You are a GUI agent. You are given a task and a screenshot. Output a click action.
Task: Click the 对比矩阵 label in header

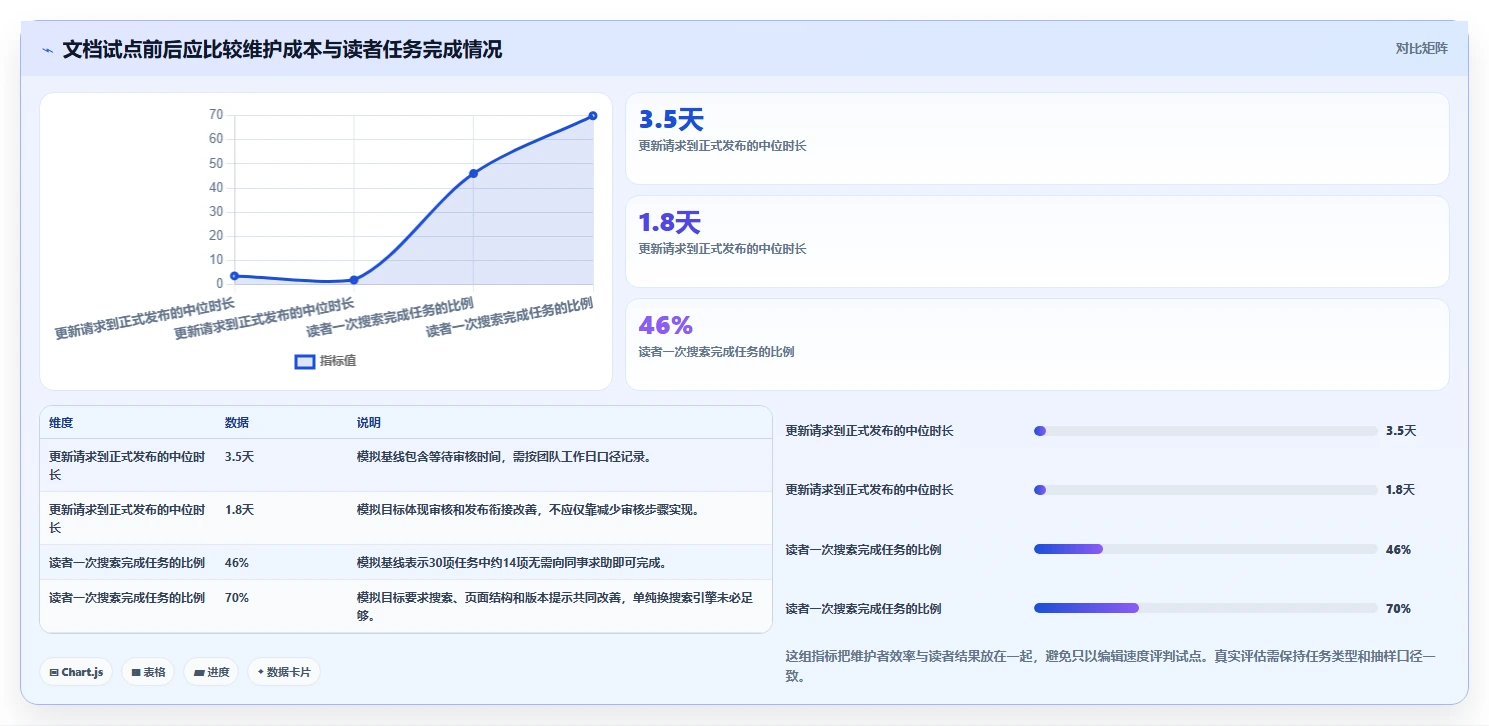coord(1422,48)
